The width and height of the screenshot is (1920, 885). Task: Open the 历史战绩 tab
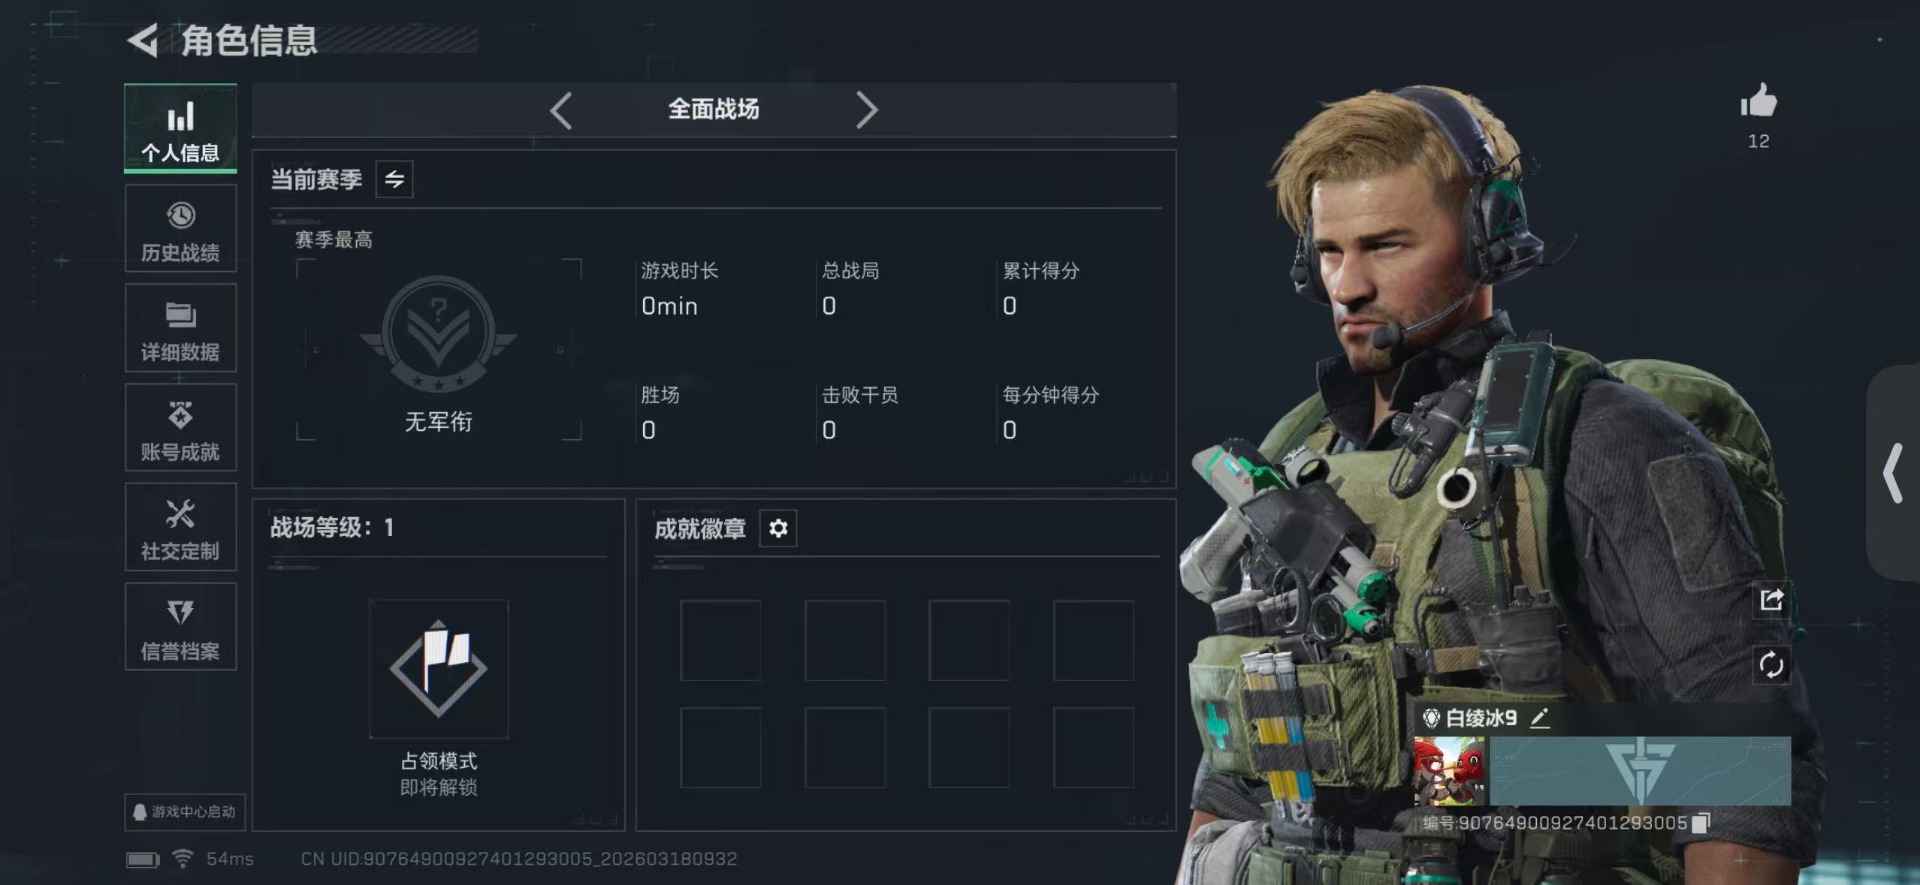pos(181,229)
